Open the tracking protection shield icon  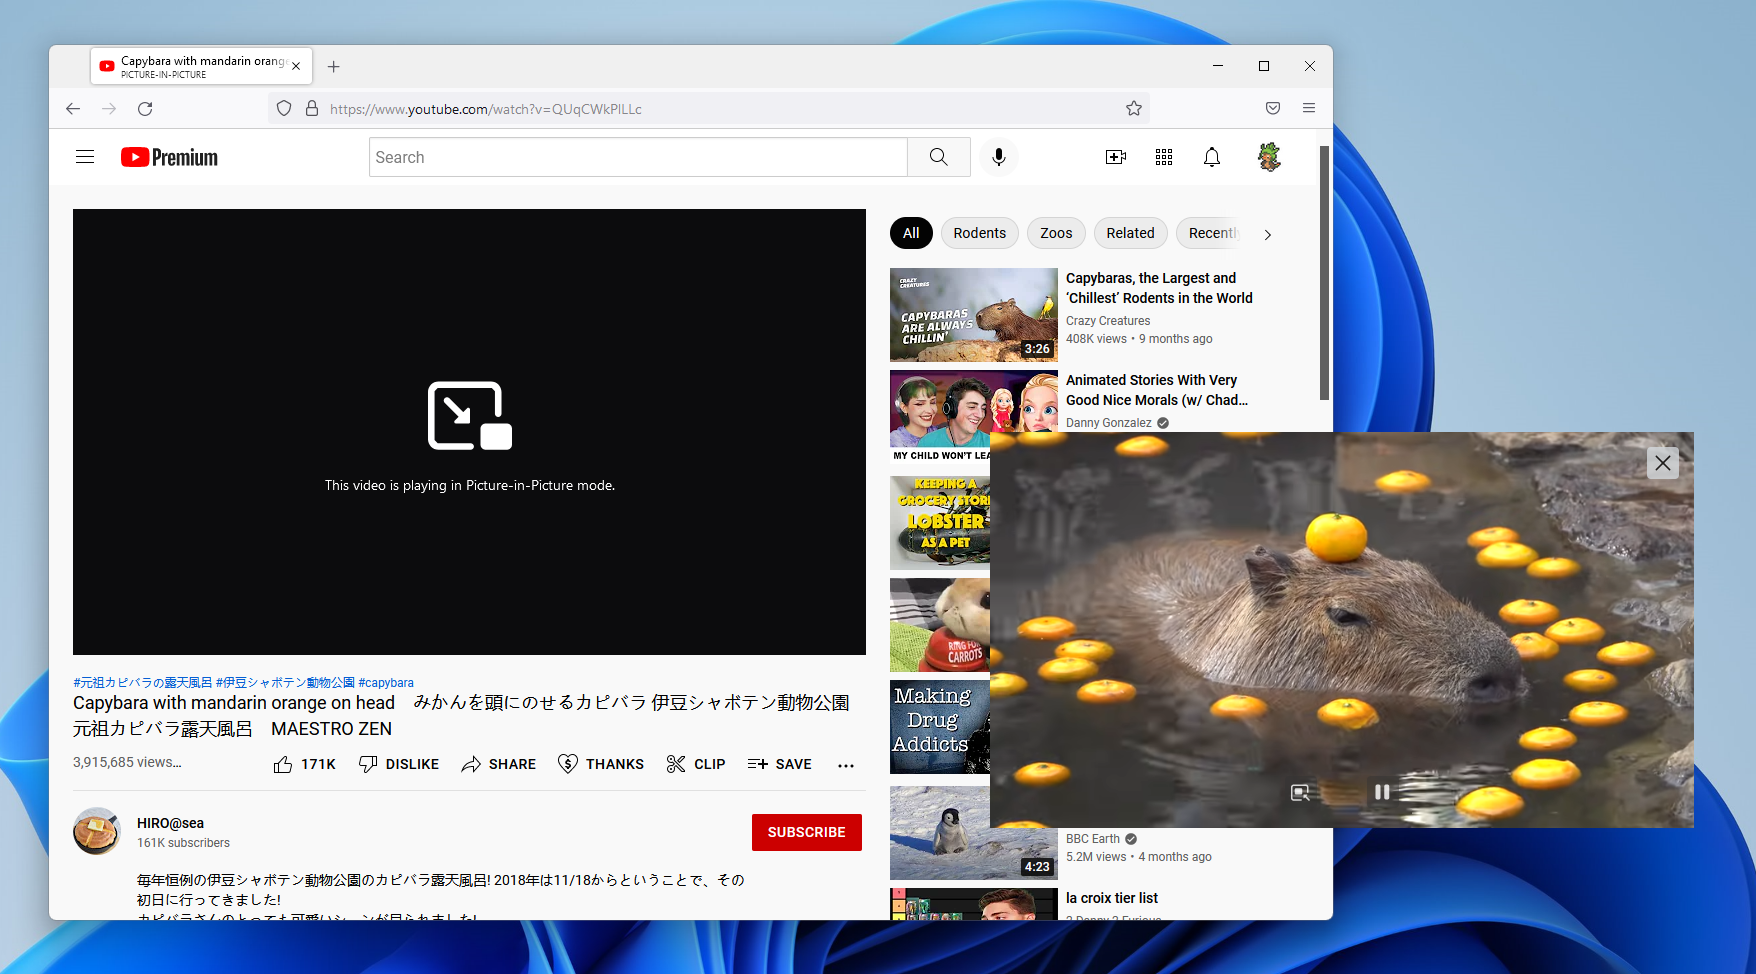tap(284, 109)
